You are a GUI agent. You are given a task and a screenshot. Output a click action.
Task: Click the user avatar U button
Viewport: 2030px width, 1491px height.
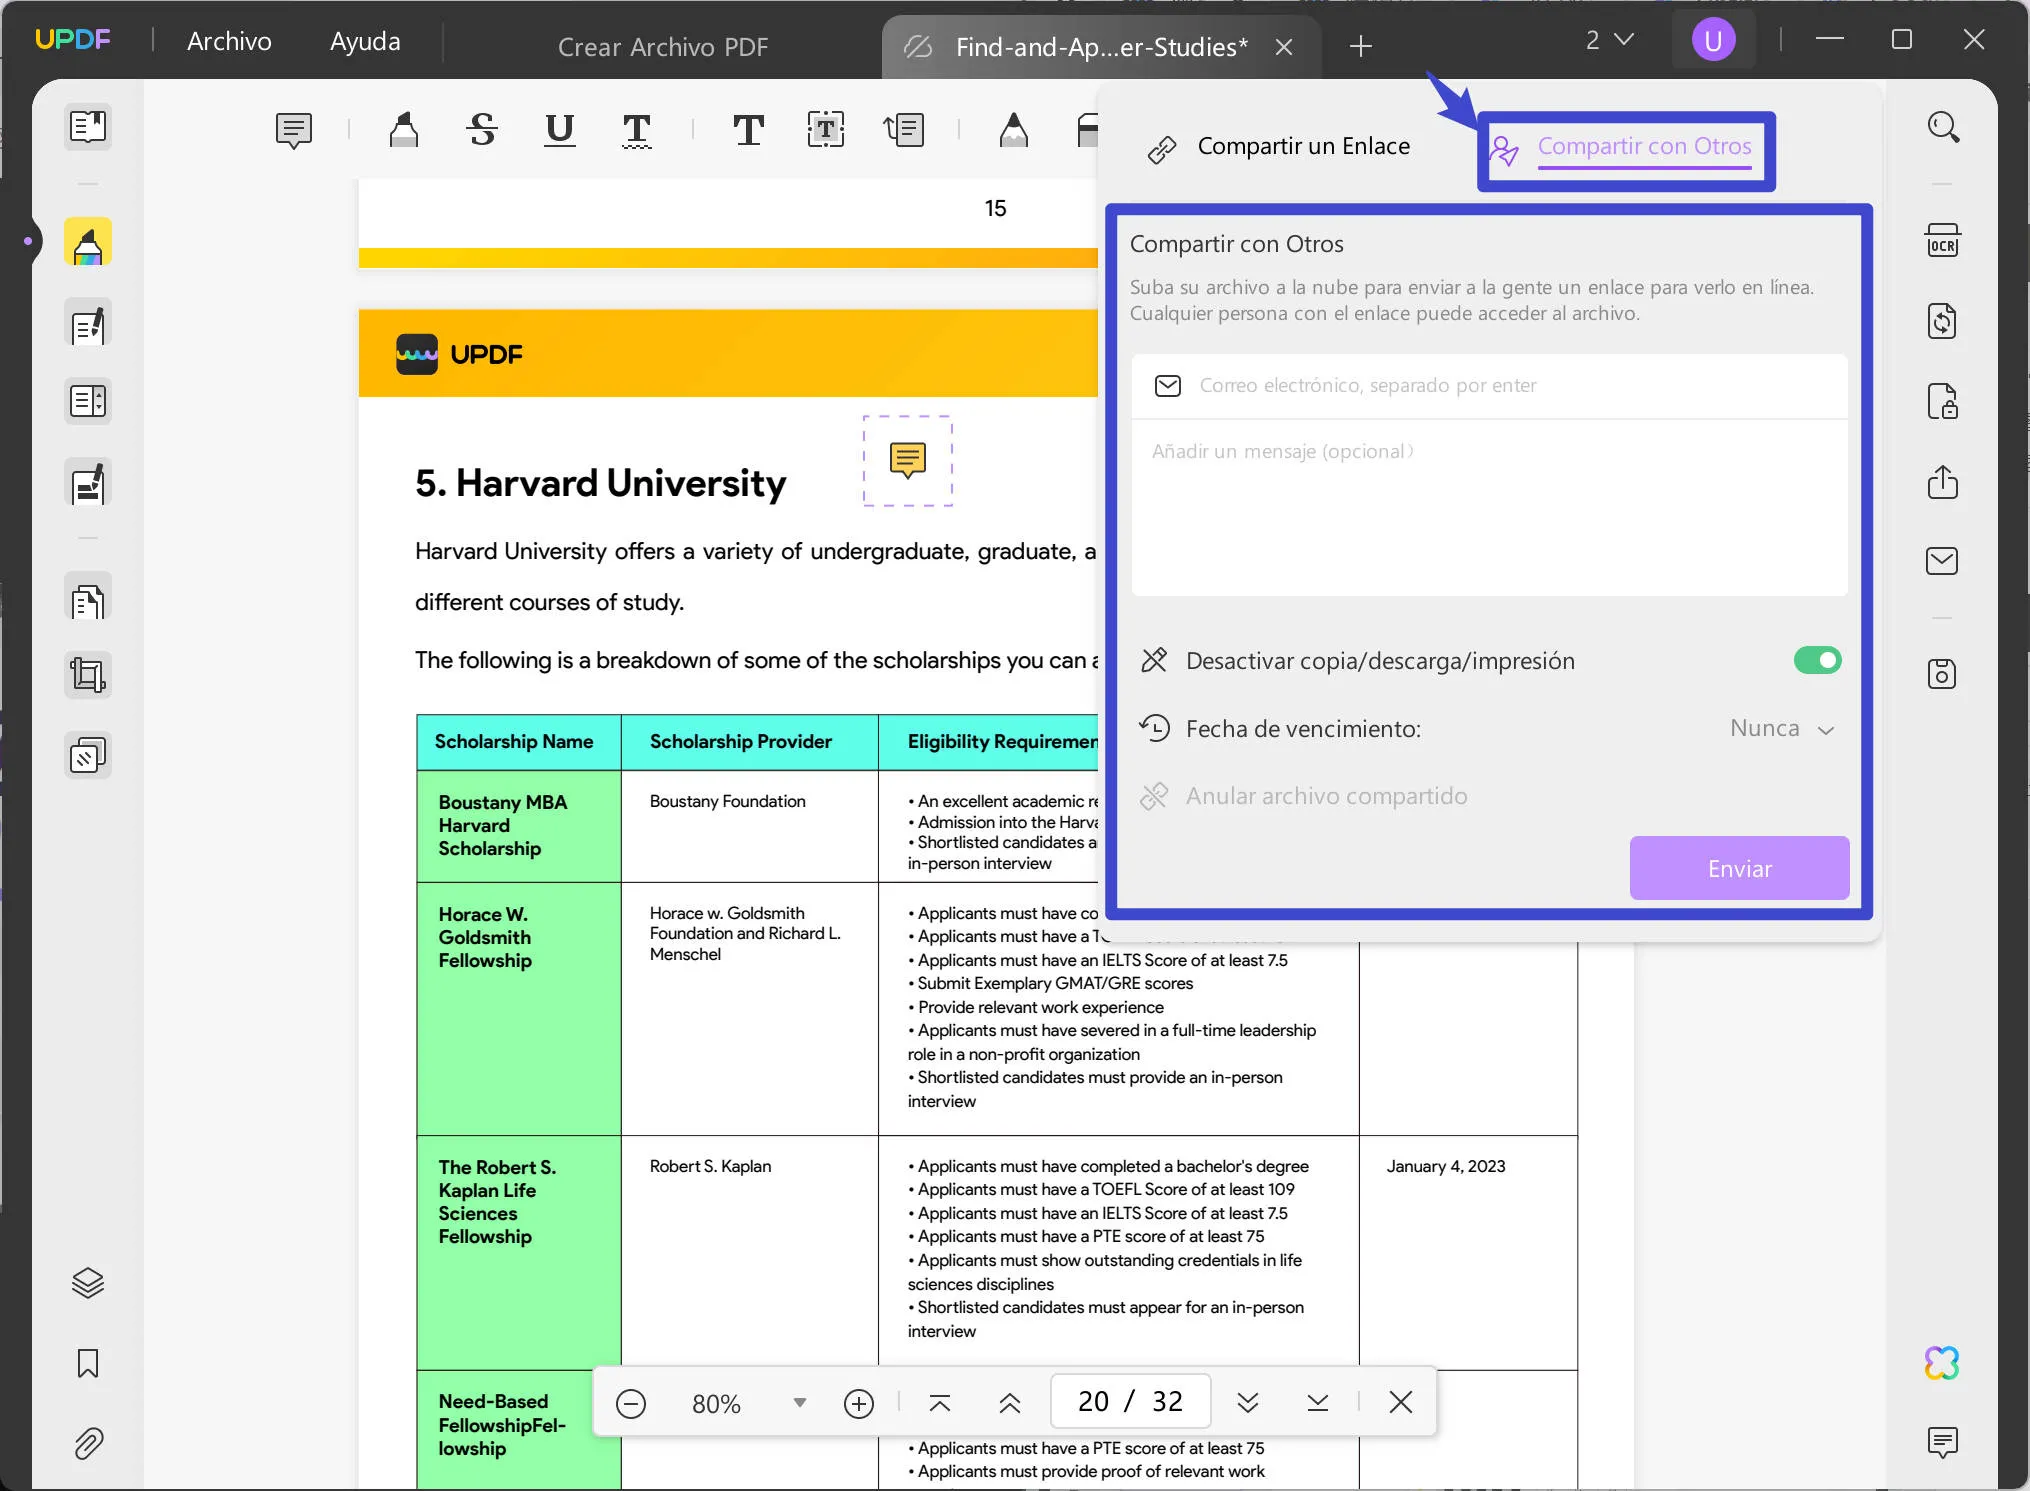1713,40
